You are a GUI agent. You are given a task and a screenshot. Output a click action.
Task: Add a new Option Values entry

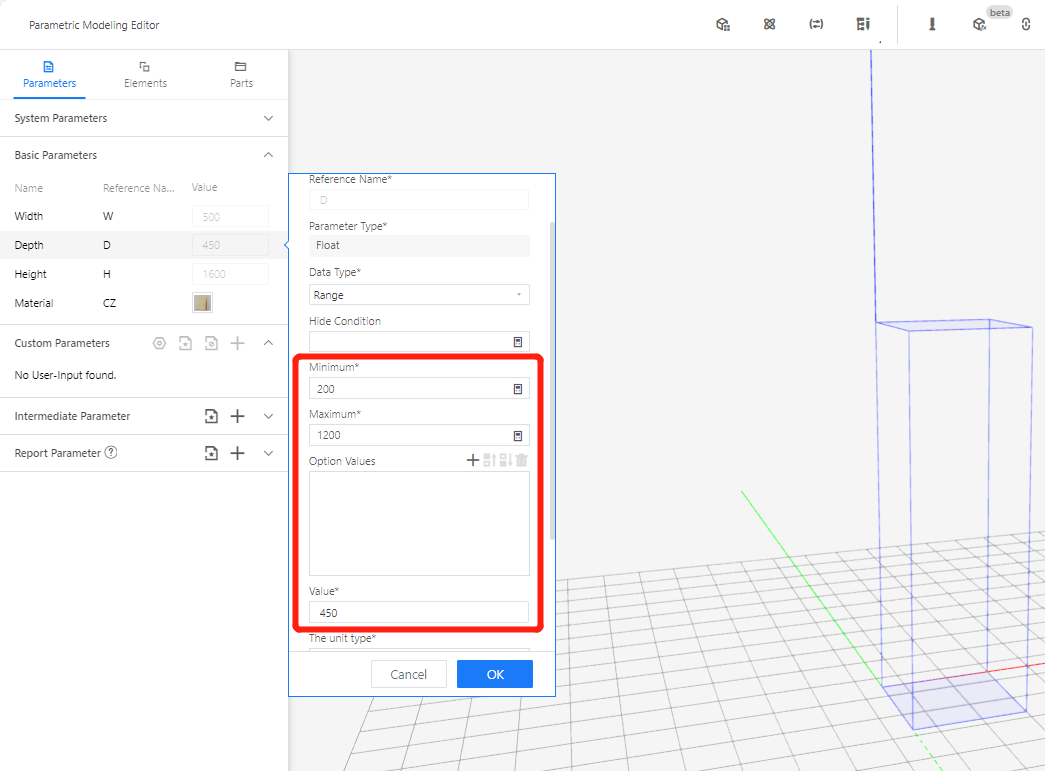coord(473,461)
